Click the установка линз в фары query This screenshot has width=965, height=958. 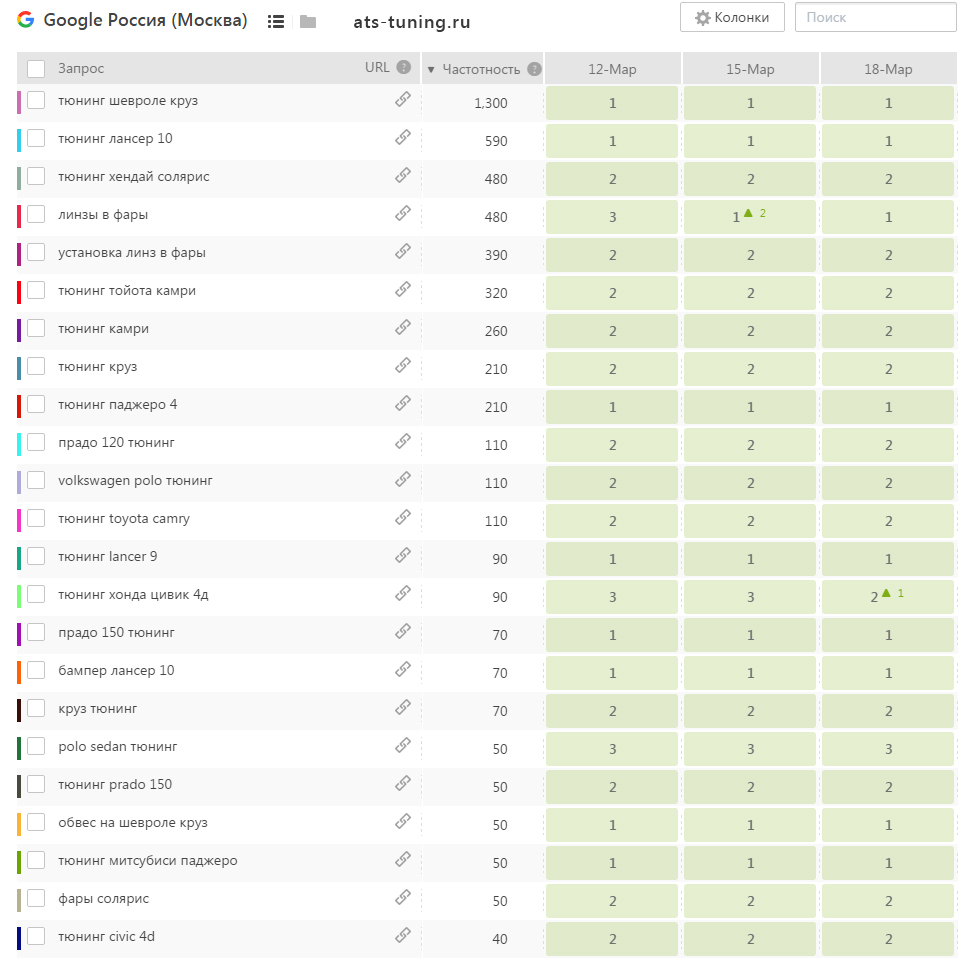click(x=132, y=253)
